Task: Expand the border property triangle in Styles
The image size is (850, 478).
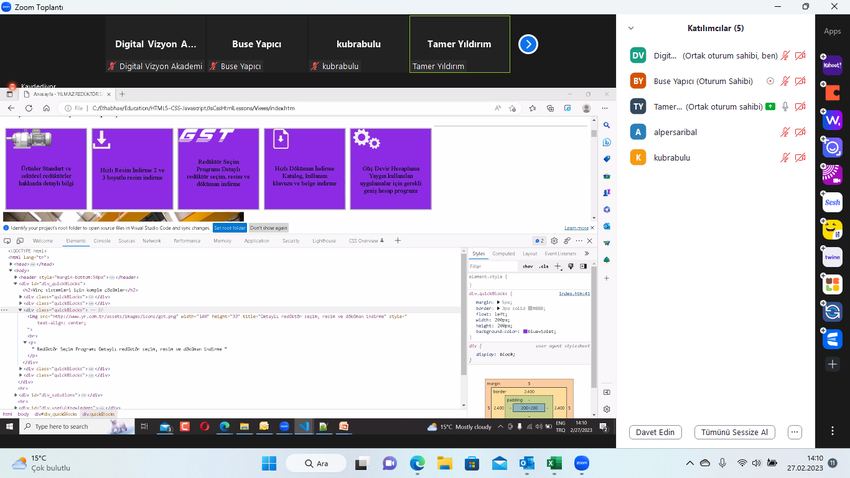Action: [498, 308]
